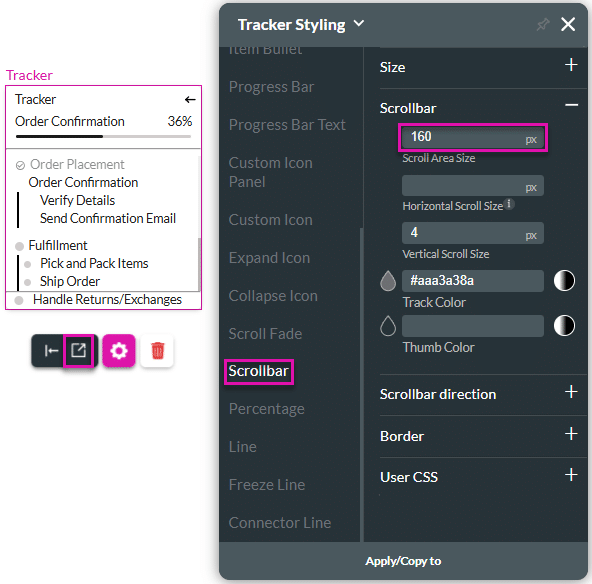The height and width of the screenshot is (584, 592).
Task: Open the Thumb Color contrast picker circle
Action: point(564,326)
